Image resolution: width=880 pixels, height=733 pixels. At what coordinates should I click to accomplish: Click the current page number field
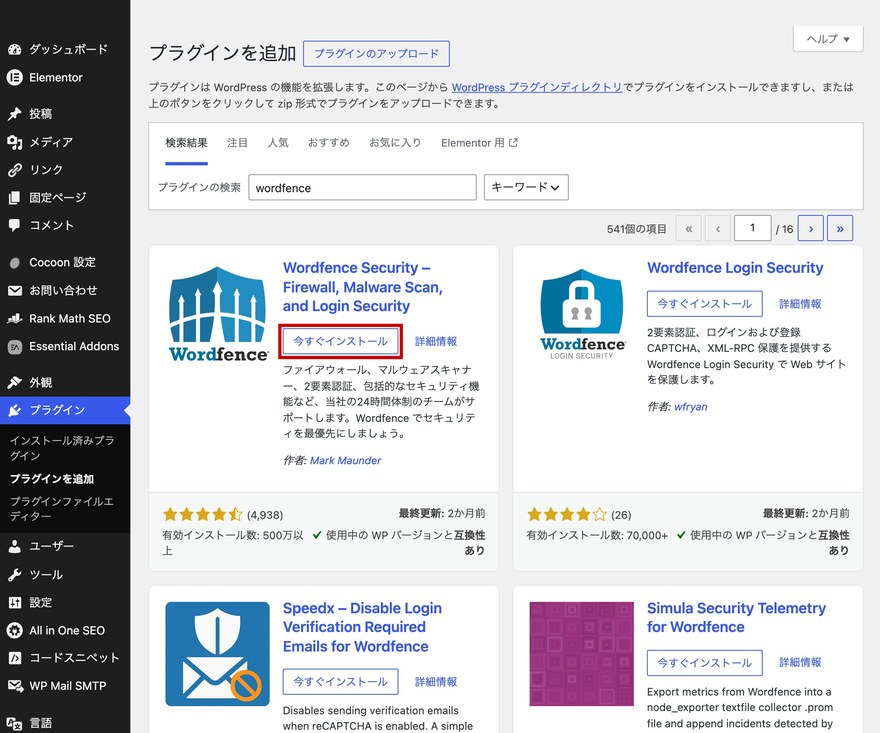tap(753, 228)
